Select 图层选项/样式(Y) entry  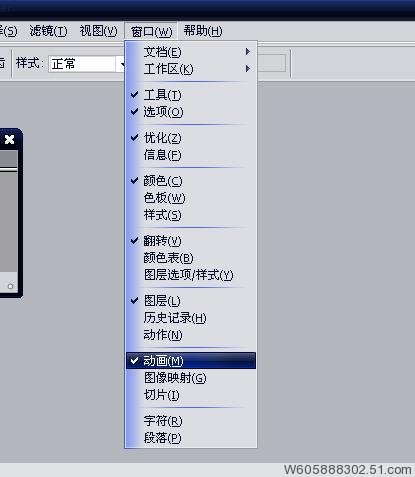click(191, 275)
